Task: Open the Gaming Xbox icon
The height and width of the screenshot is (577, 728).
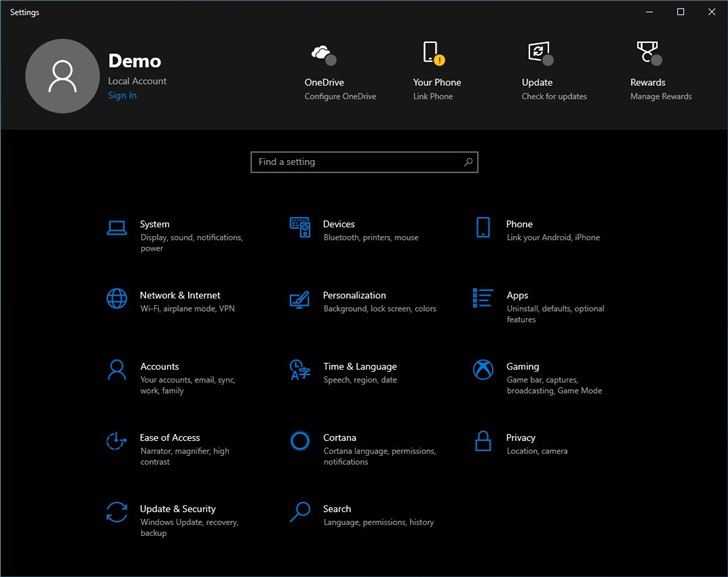Action: (483, 370)
